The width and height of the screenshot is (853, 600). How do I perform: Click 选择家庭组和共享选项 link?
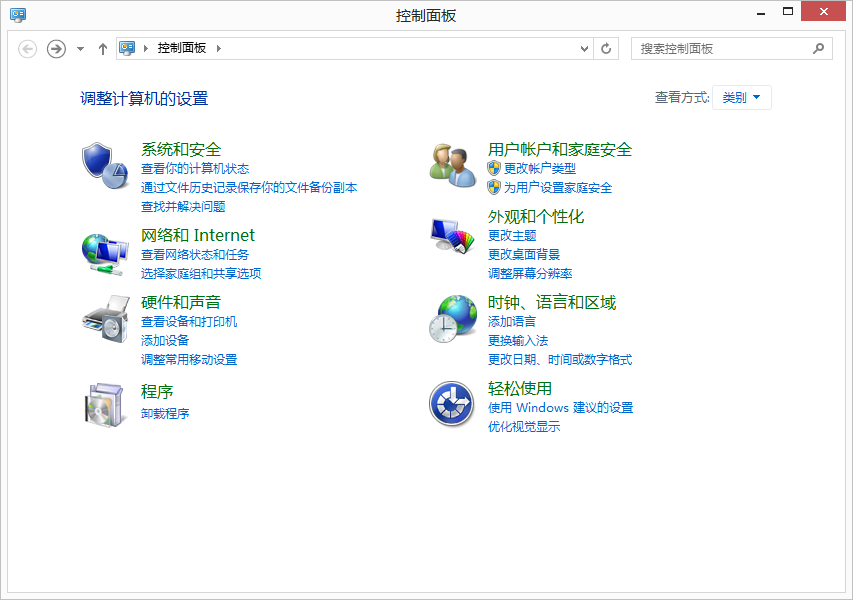(201, 274)
